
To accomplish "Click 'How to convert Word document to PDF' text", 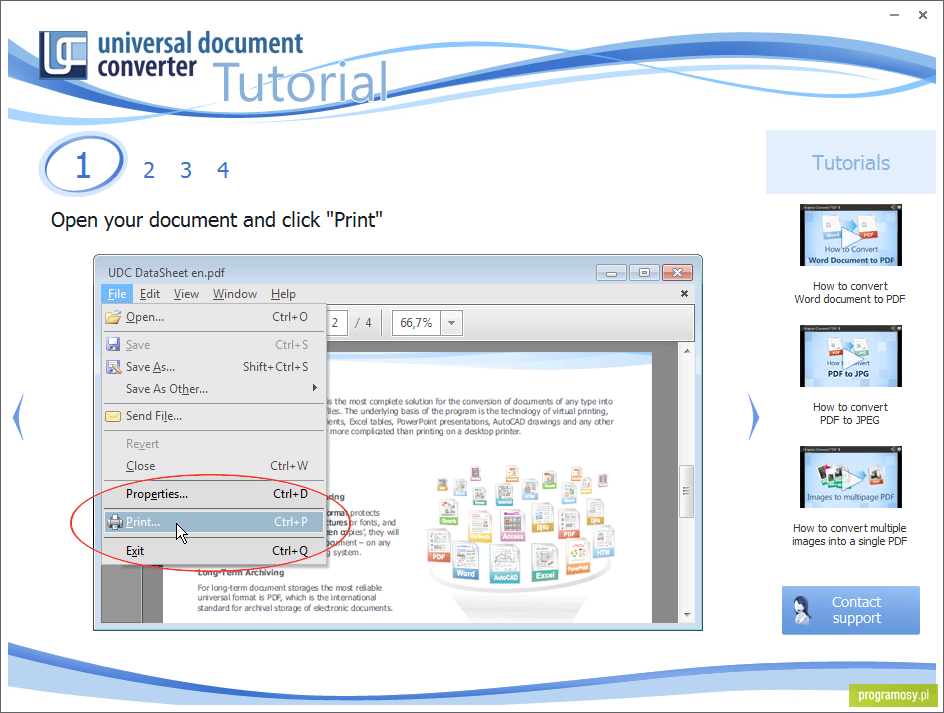I will pos(849,293).
